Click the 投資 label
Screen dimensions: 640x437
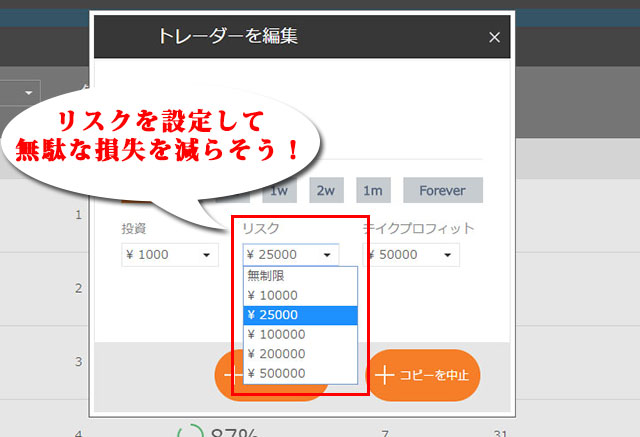click(134, 228)
